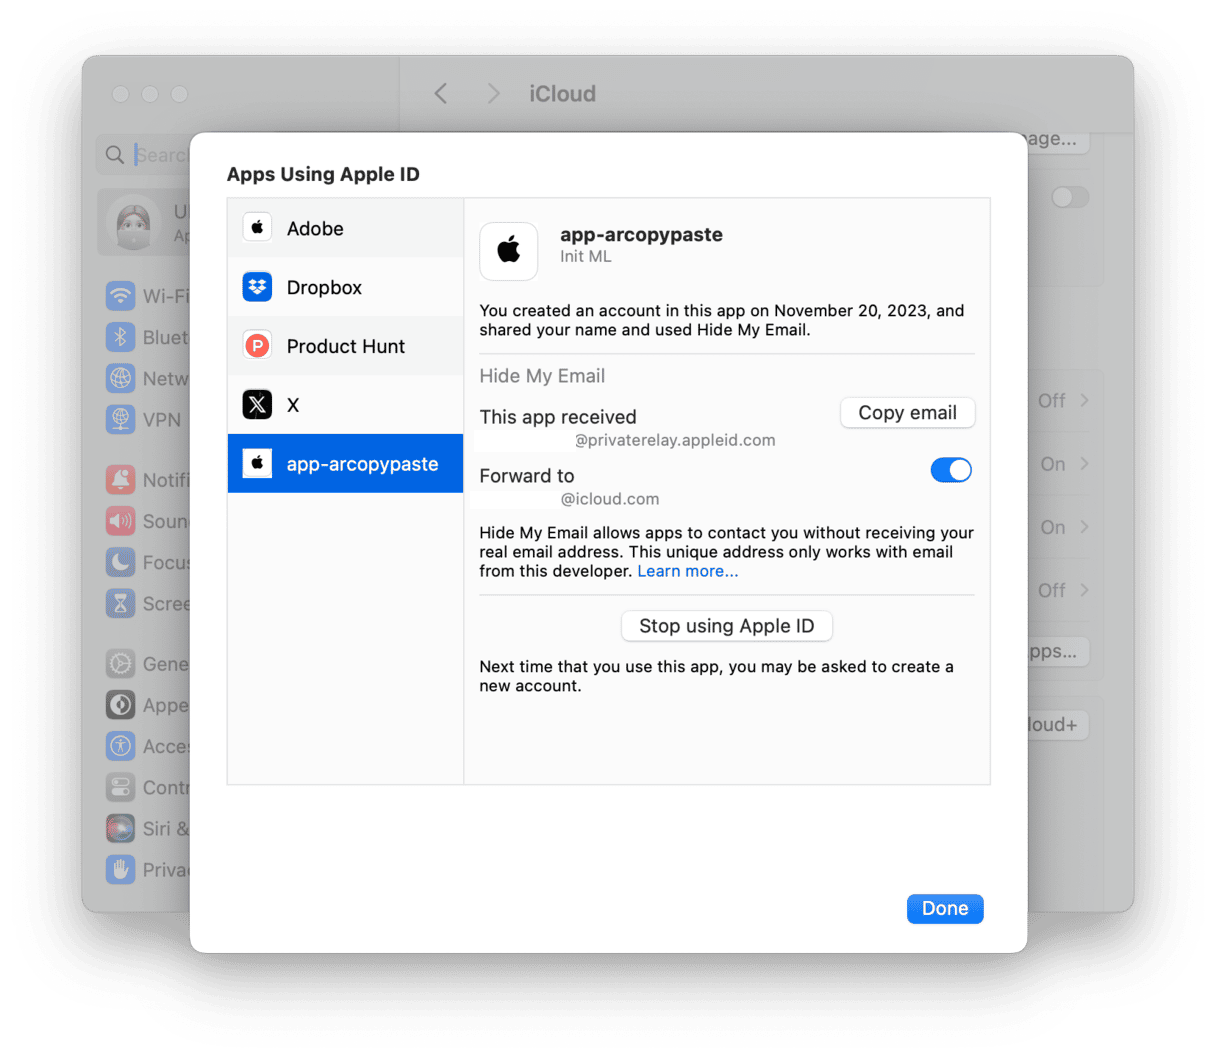
Task: Expand the upper Off row chevron in iCloud pane
Action: point(1085,400)
